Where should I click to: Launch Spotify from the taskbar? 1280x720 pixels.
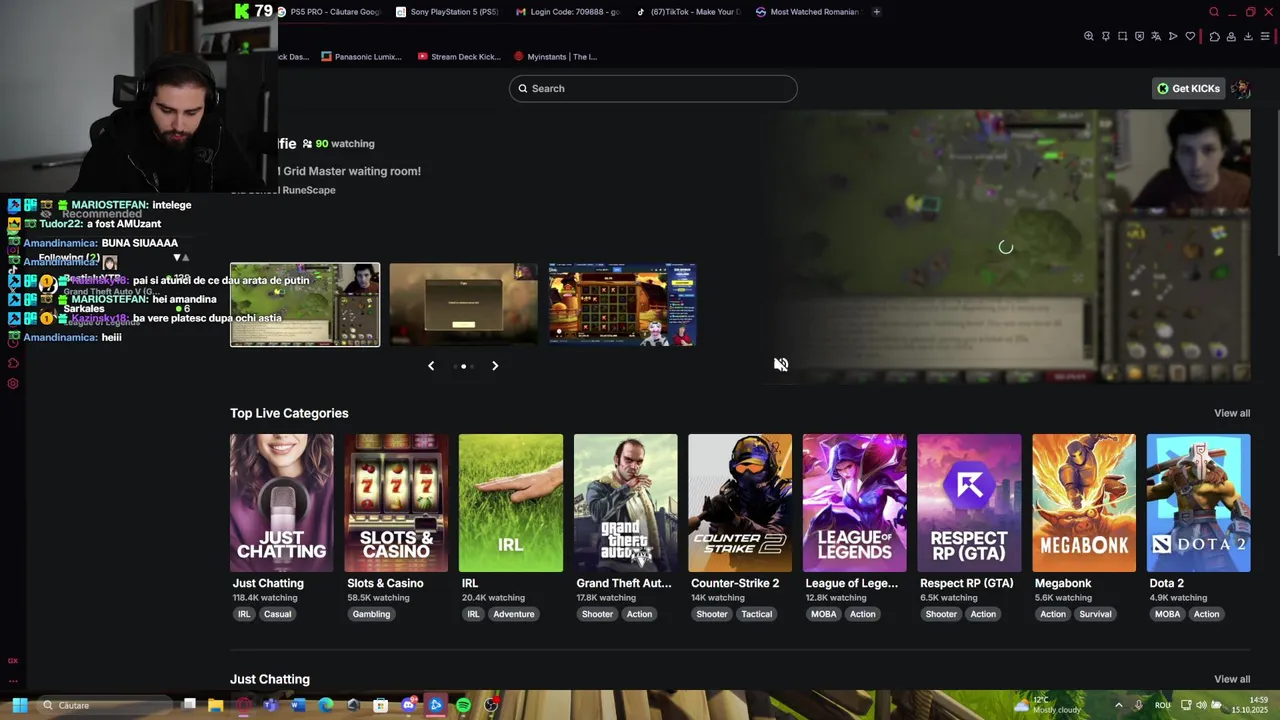coord(463,705)
